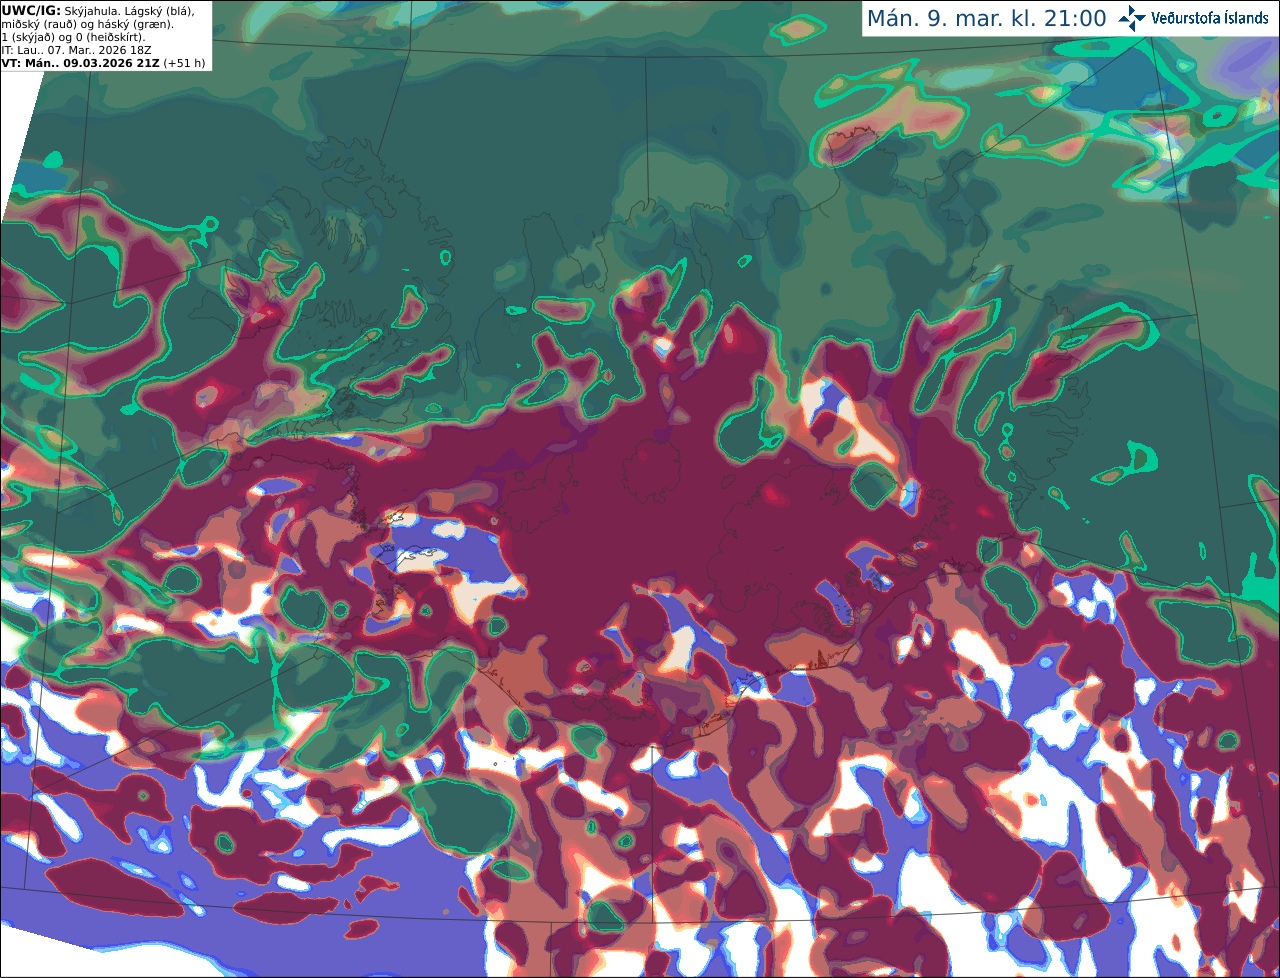Click the '1 (skýjað) og 0 (heiðskírt).' line
This screenshot has width=1280, height=978.
pyautogui.click(x=73, y=36)
